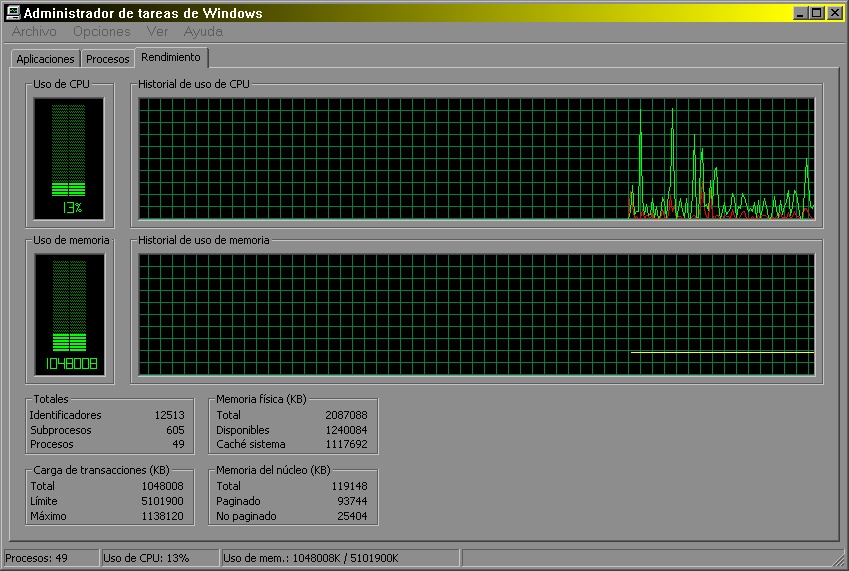Click the Paginado label
The width and height of the screenshot is (849, 571).
[x=238, y=501]
